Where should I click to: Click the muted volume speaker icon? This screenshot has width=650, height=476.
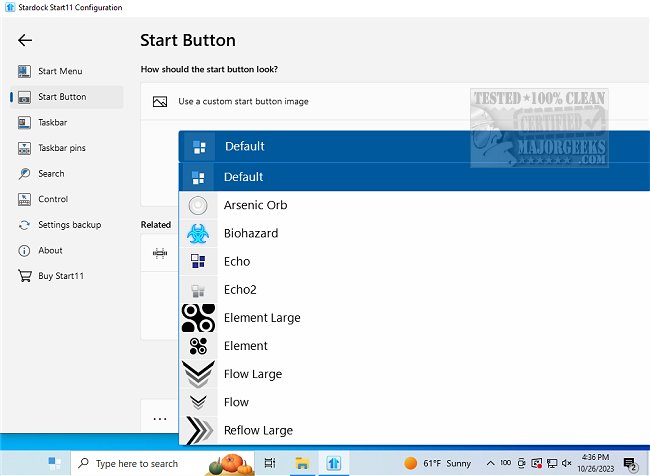click(x=567, y=463)
